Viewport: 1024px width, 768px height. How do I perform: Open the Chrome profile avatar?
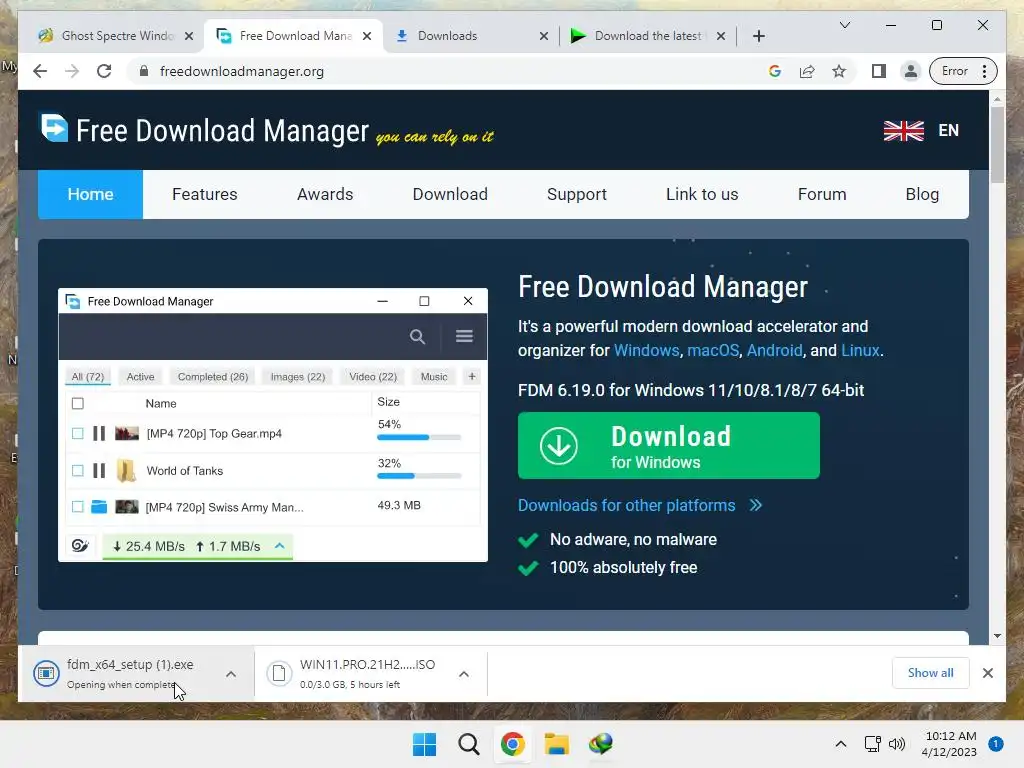point(910,71)
